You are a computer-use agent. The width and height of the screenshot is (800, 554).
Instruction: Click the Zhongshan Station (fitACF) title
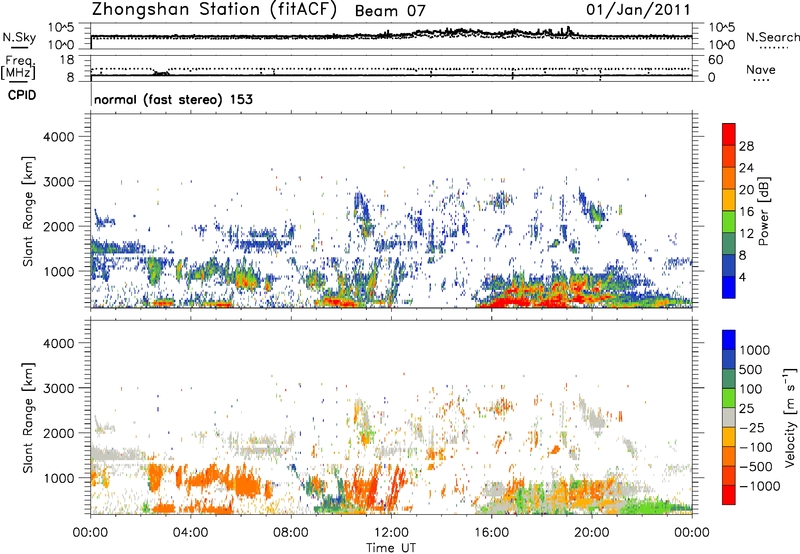pyautogui.click(x=214, y=10)
